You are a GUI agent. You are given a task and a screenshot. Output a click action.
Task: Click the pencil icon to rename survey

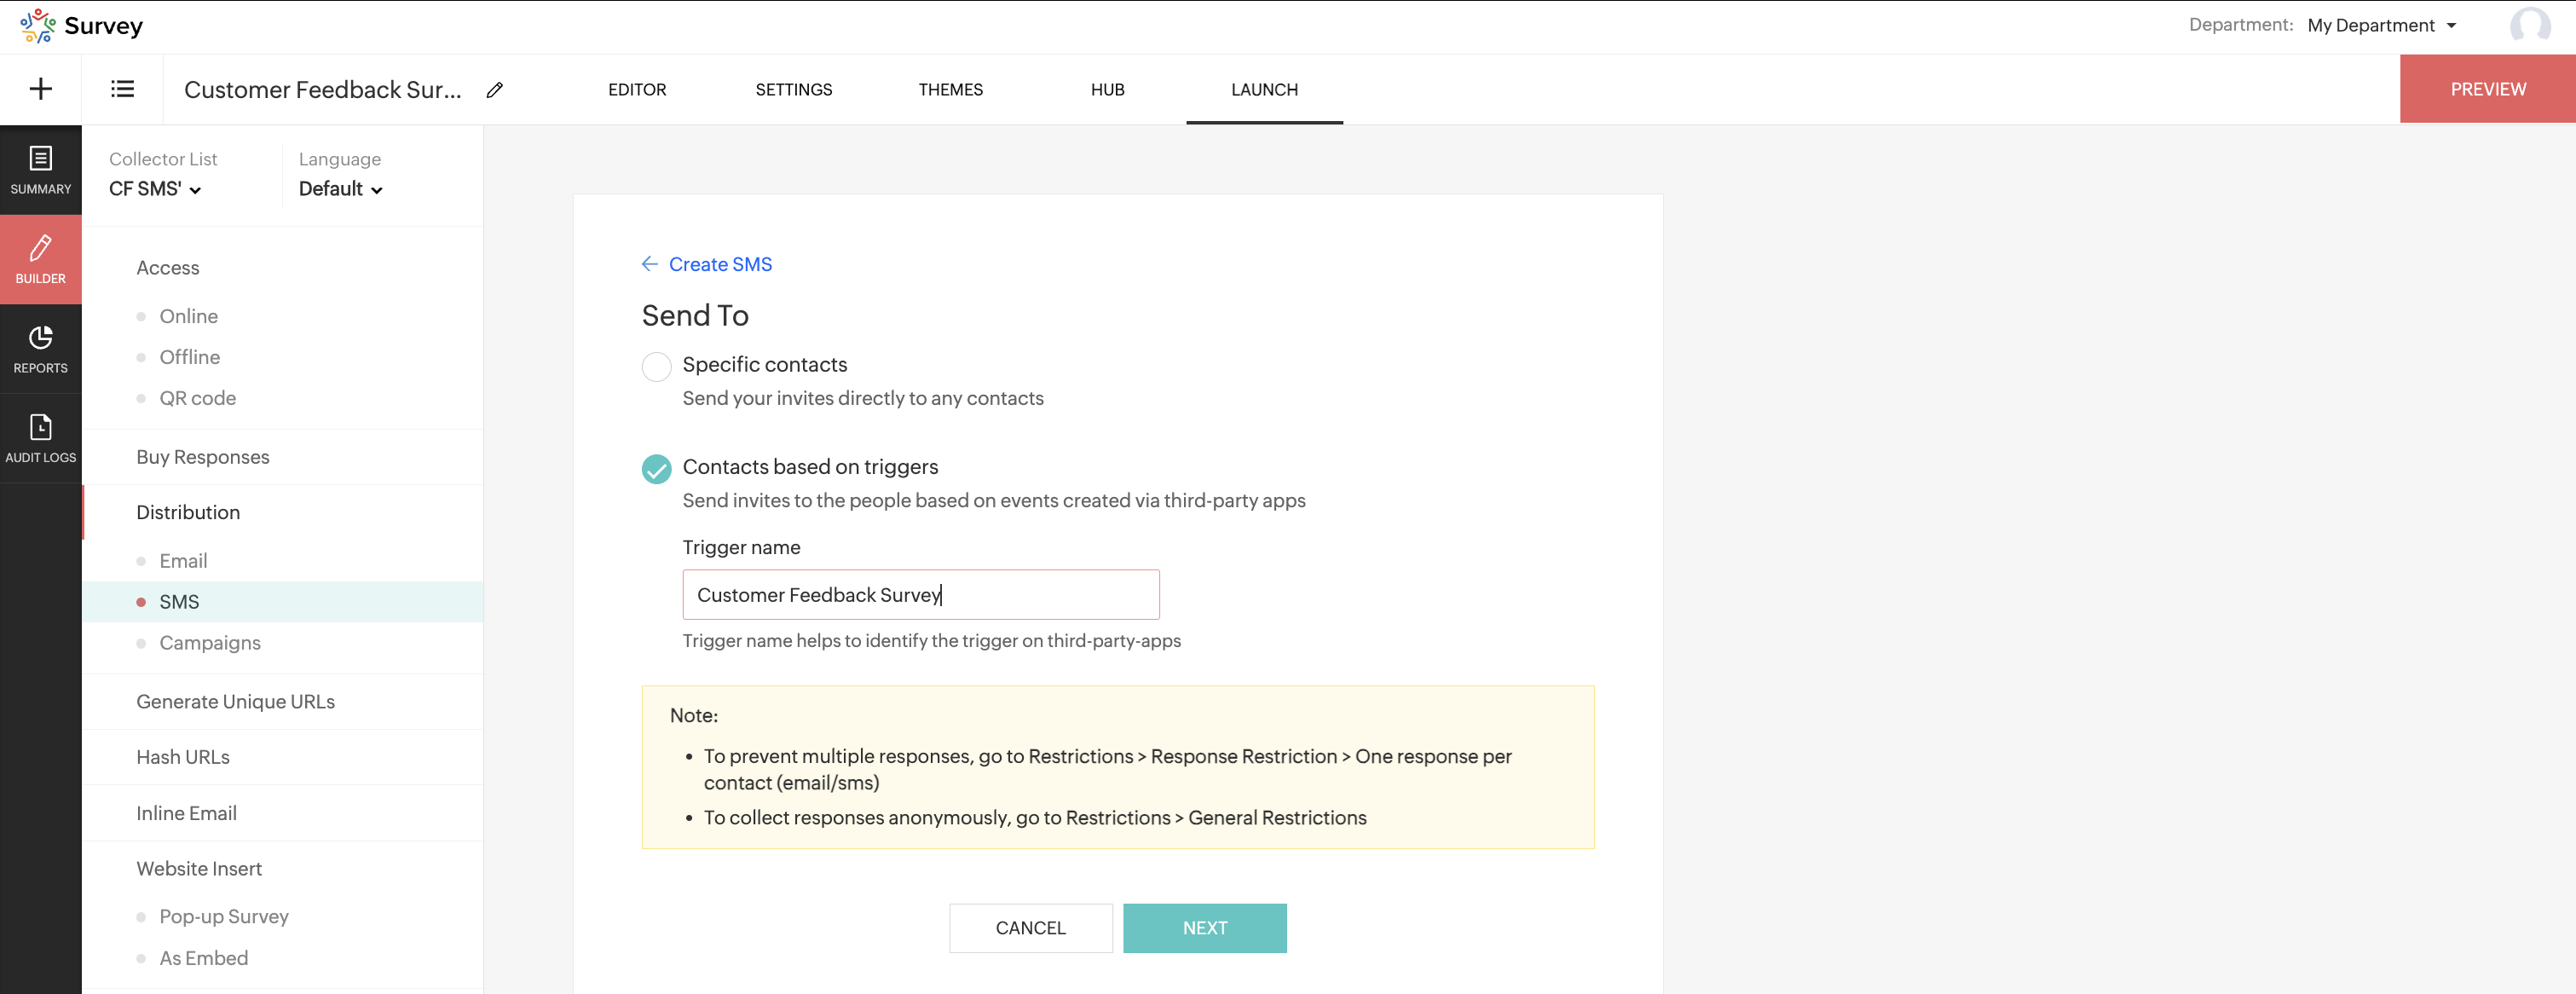[x=495, y=90]
